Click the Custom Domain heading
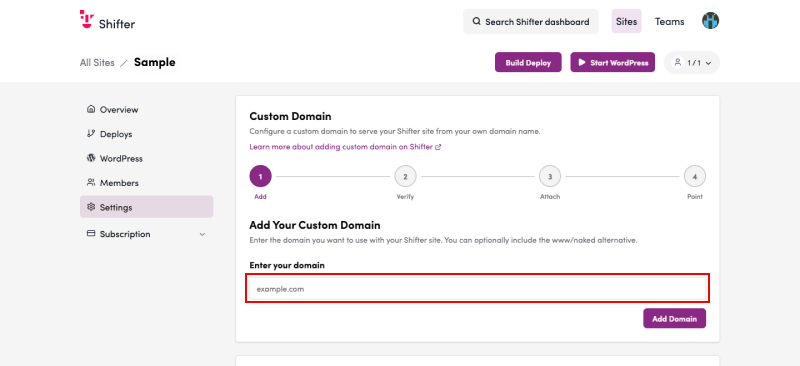 [290, 116]
